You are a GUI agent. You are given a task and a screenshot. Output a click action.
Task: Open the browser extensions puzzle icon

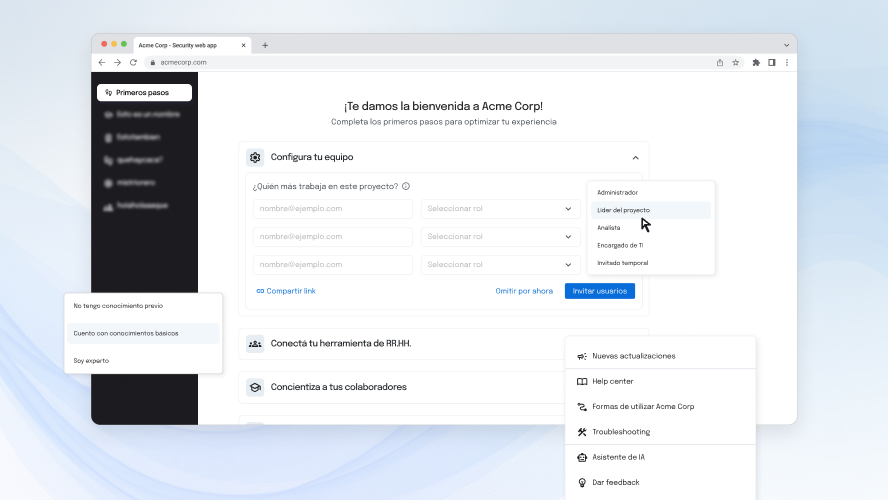755,62
